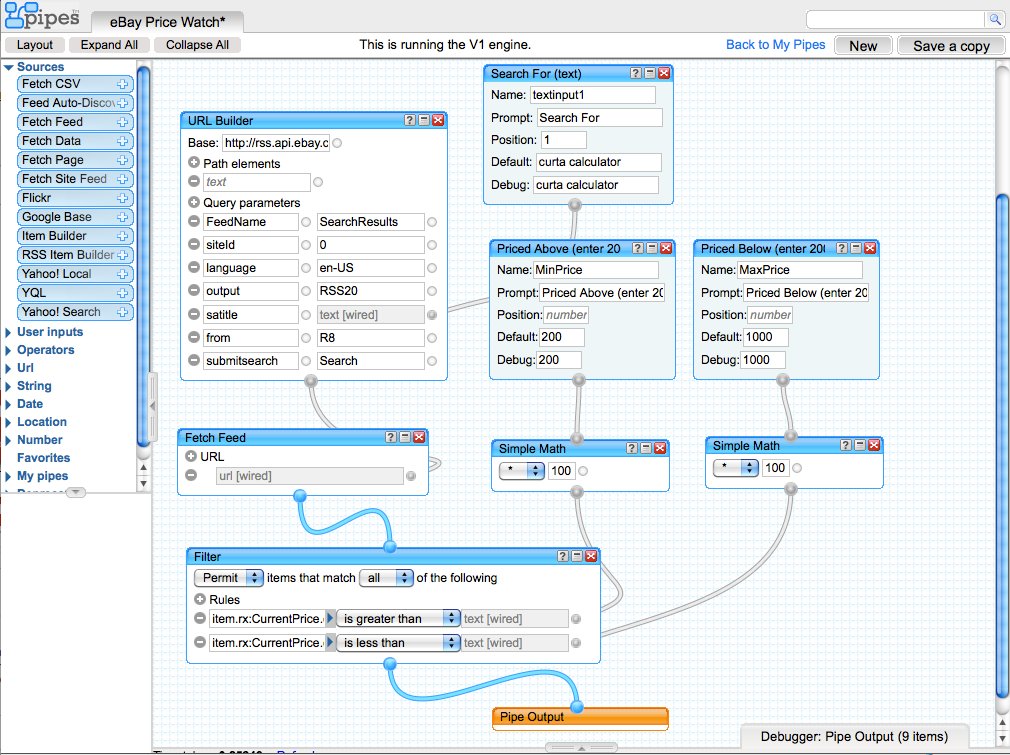Collapse the Fetch Feed module window
This screenshot has height=755, width=1010.
[x=405, y=437]
